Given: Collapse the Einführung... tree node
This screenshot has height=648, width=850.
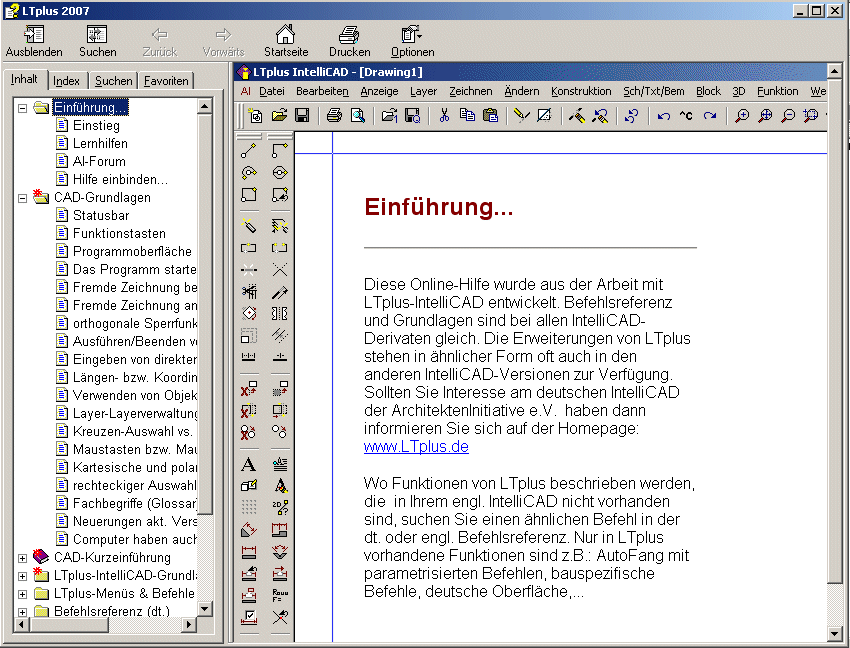Looking at the screenshot, I should click(22, 108).
